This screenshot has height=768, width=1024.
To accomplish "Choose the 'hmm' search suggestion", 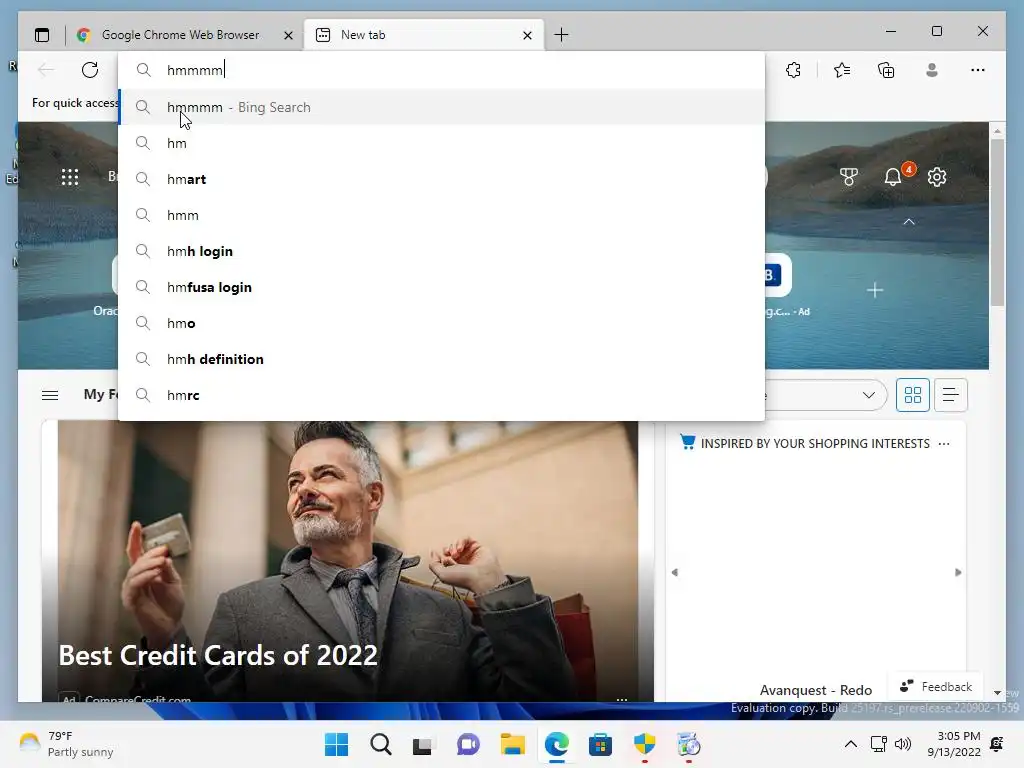I will [441, 215].
